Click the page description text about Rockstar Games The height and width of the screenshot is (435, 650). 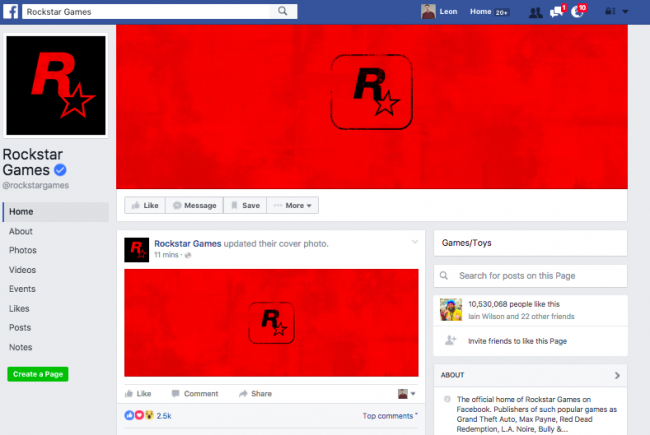pyautogui.click(x=536, y=414)
